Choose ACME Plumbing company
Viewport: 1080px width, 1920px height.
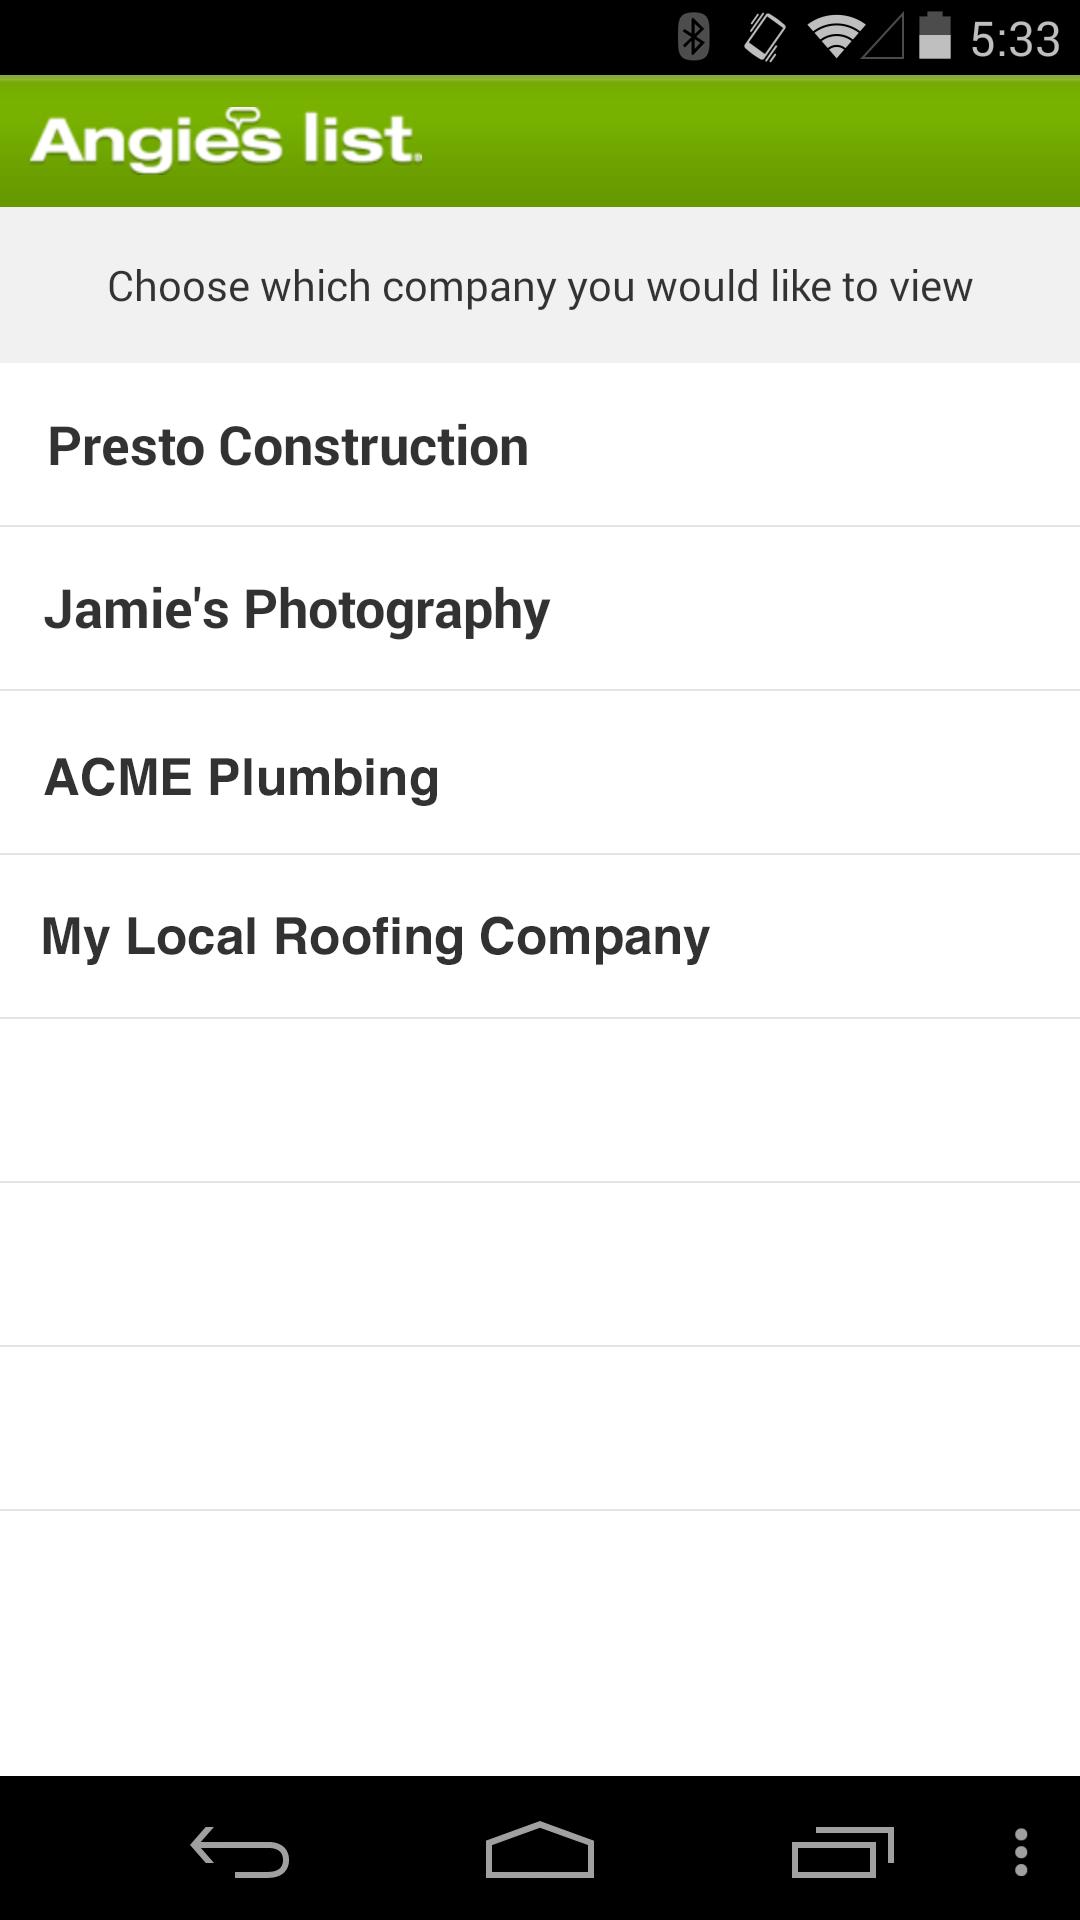tap(242, 777)
